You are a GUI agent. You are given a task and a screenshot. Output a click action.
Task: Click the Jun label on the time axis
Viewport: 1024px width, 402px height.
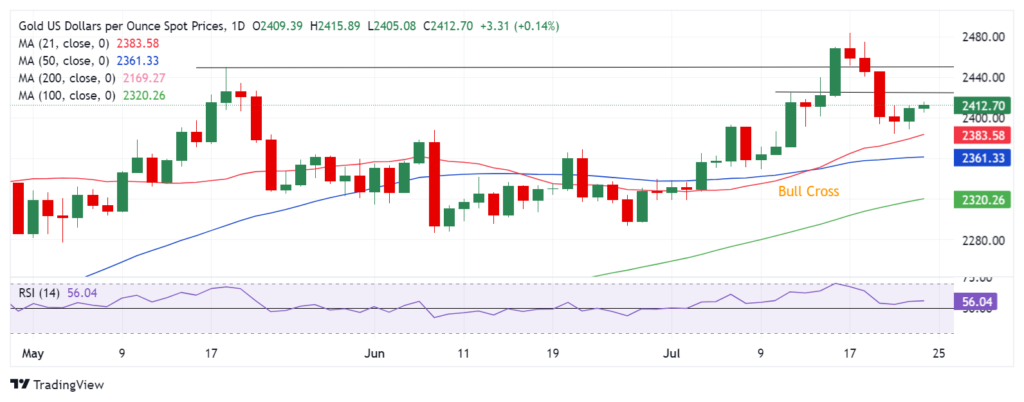(x=375, y=353)
